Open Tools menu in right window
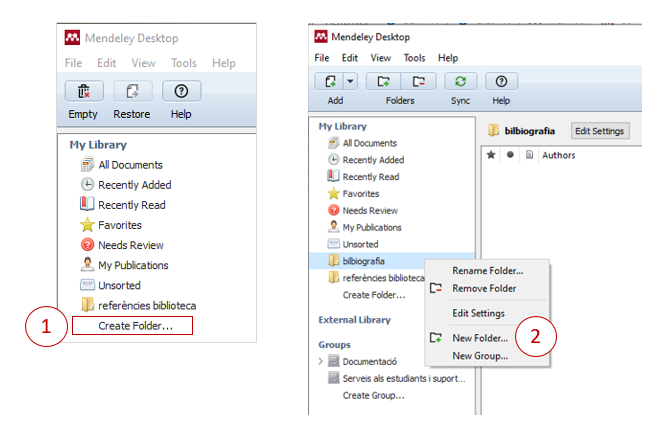The height and width of the screenshot is (435, 663). click(414, 58)
